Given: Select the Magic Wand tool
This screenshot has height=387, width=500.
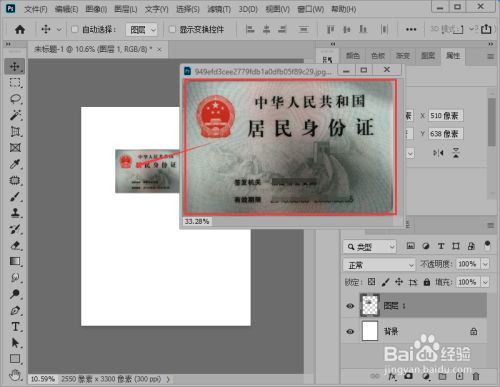Looking at the screenshot, I should [15, 115].
